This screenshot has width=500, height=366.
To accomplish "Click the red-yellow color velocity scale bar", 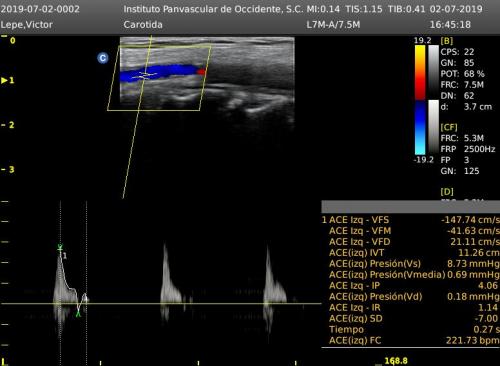I will (x=420, y=72).
